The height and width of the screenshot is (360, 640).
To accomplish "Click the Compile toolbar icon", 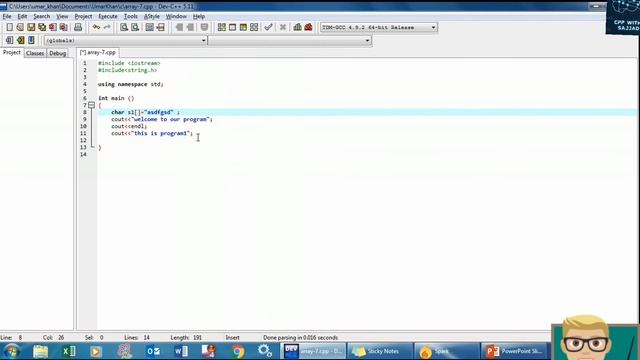I will tap(221, 27).
